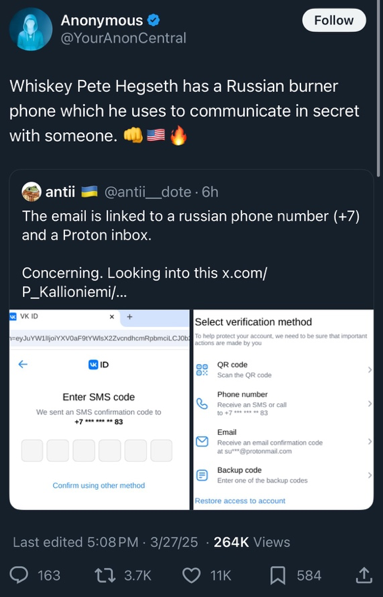Viewport: 383px width, 597px height.
Task: Open the @YourAnonCentral handle
Action: [123, 38]
